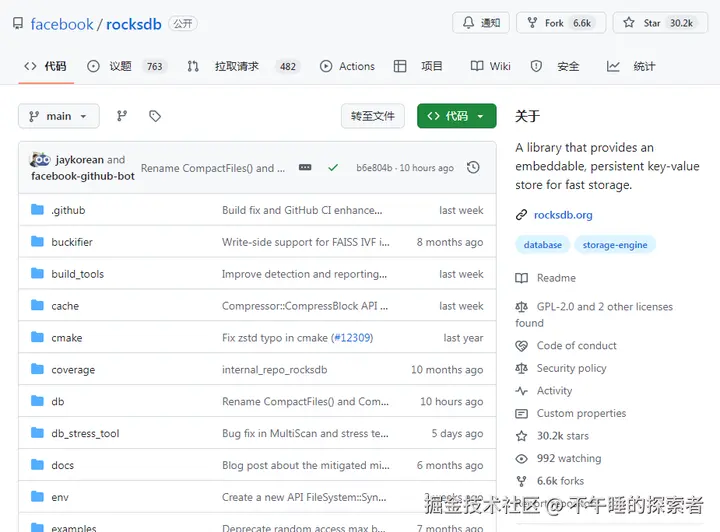
Task: Click the folder icon next to cmake
Action: pyautogui.click(x=37, y=337)
